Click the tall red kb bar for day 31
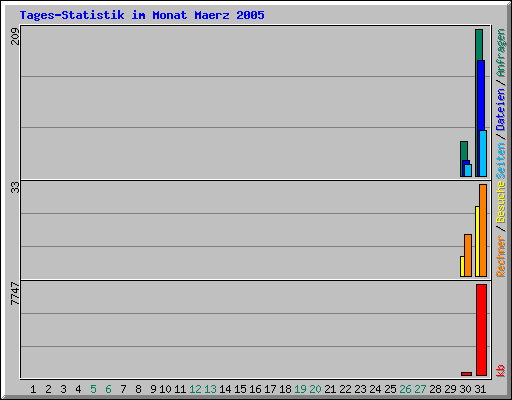The image size is (512, 400). (481, 330)
